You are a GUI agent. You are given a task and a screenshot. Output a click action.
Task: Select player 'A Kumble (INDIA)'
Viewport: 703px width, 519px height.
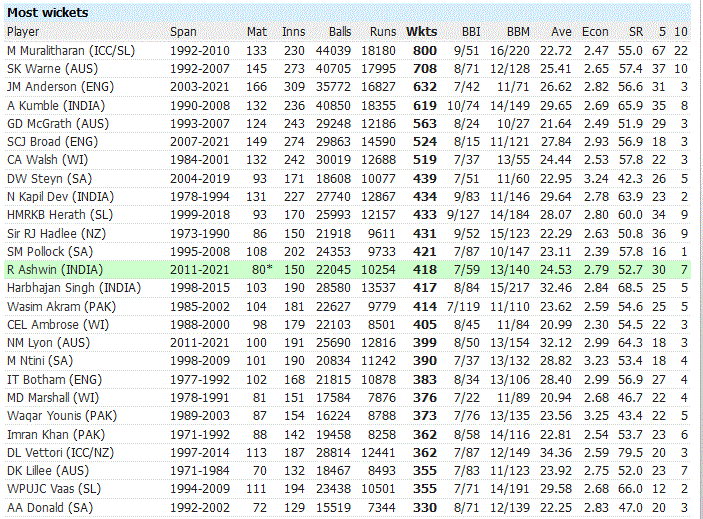(56, 106)
